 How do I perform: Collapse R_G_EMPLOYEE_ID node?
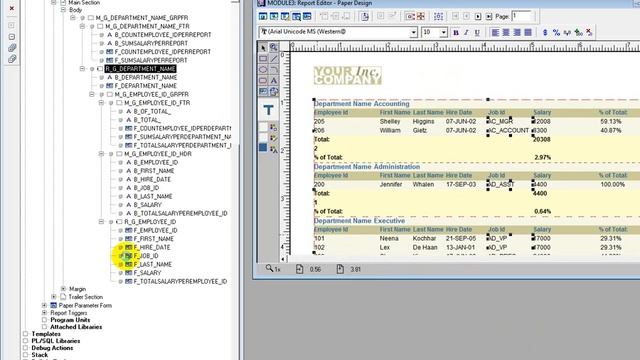tap(101, 222)
